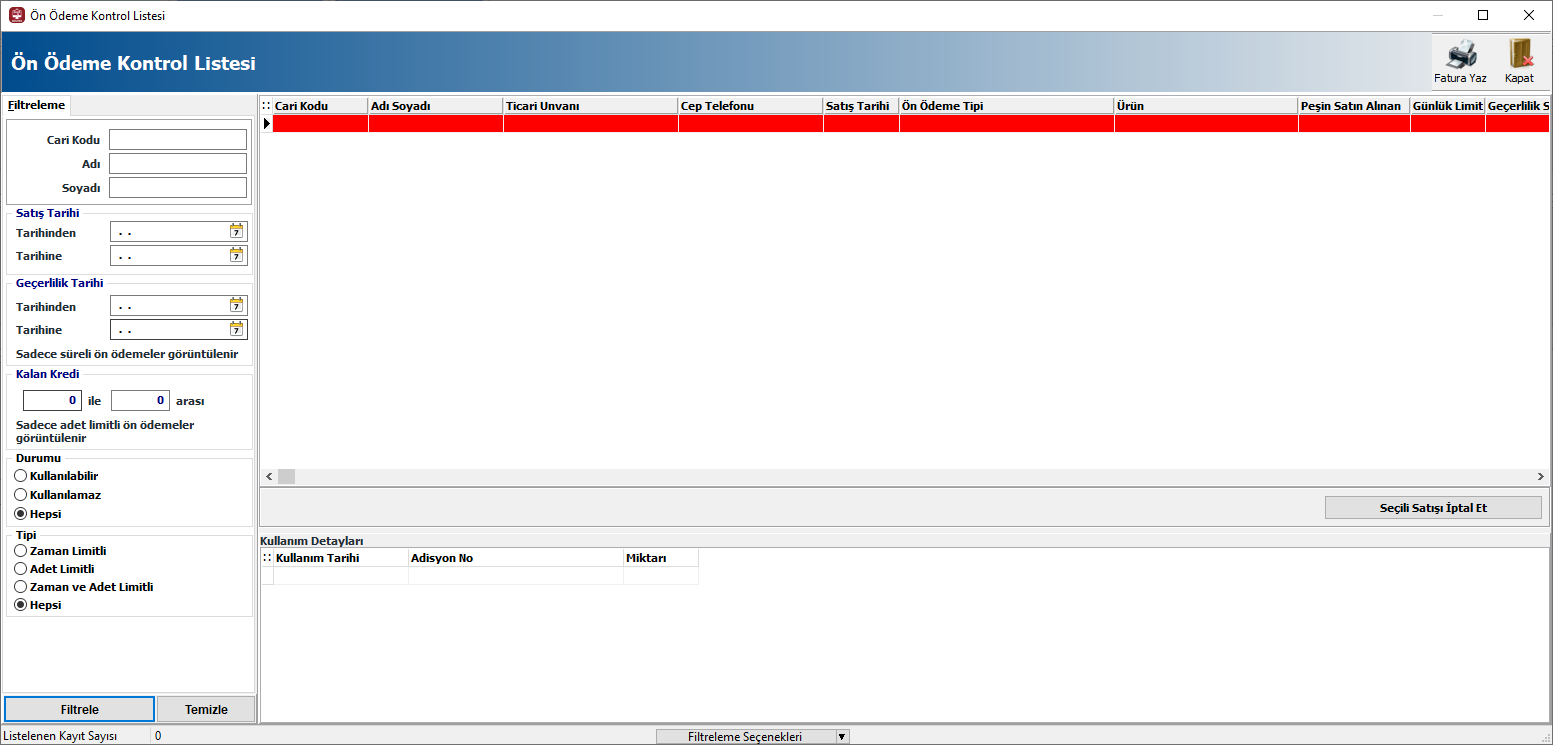Sort by Günlük Limit column header

click(x=1448, y=105)
